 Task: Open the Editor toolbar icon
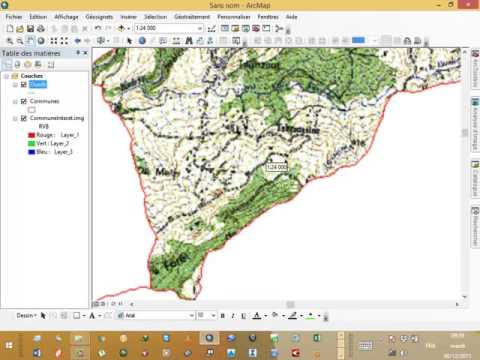tap(211, 29)
